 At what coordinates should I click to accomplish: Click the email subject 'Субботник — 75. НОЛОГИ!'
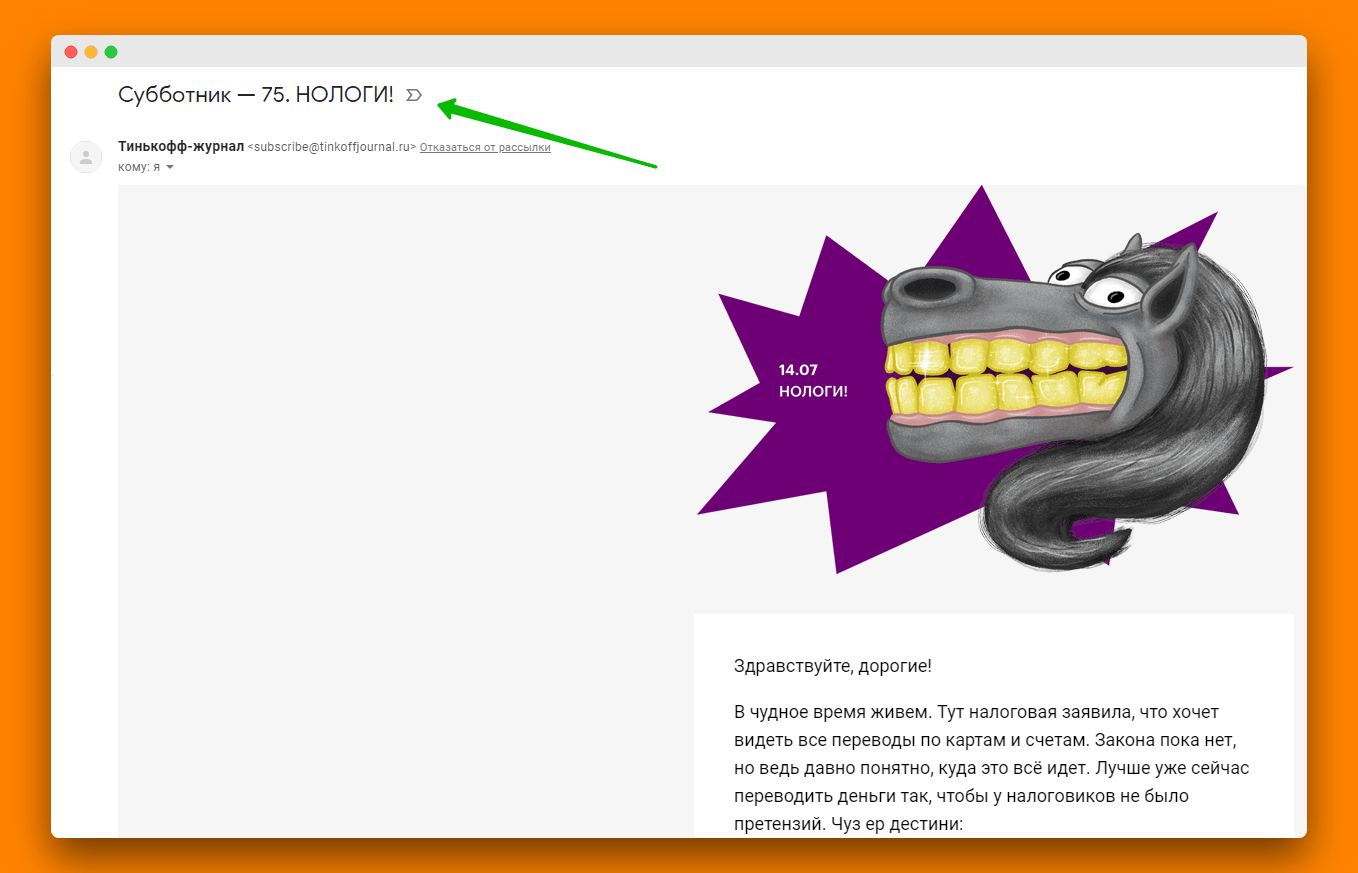coord(256,95)
